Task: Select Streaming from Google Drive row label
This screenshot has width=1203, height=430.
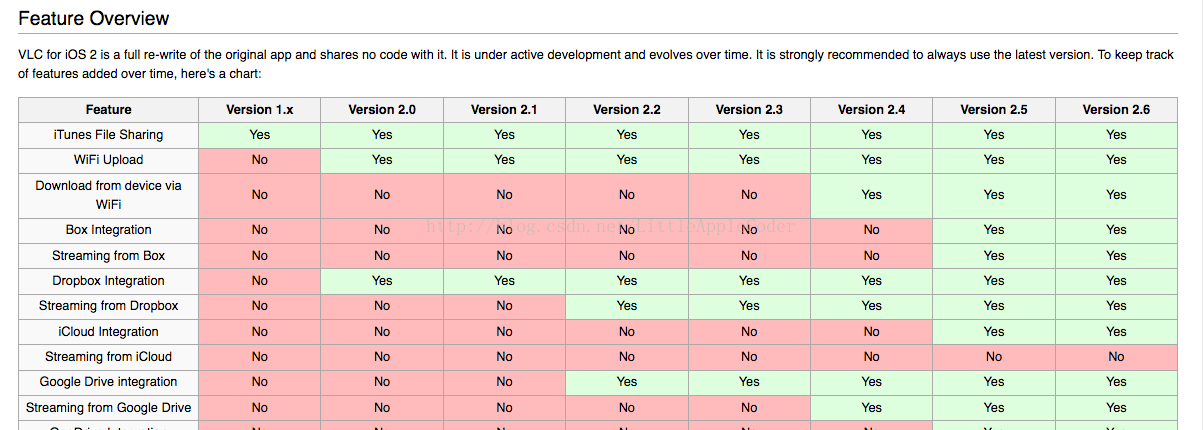Action: pyautogui.click(x=108, y=407)
